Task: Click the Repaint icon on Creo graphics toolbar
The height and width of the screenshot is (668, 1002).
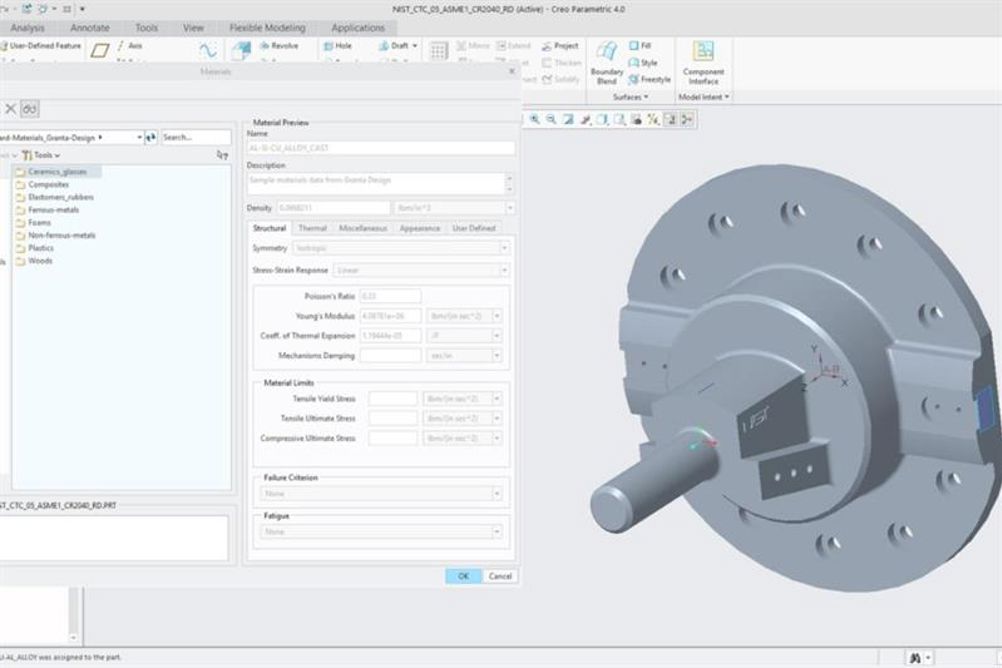Action: coord(568,119)
